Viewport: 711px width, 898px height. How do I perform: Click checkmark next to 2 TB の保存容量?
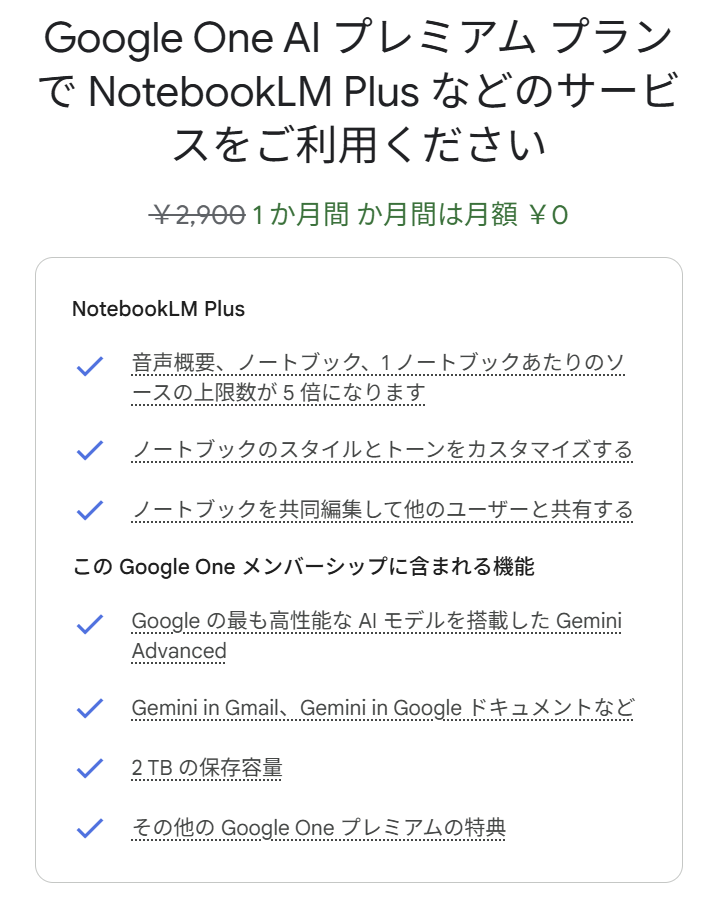[90, 769]
